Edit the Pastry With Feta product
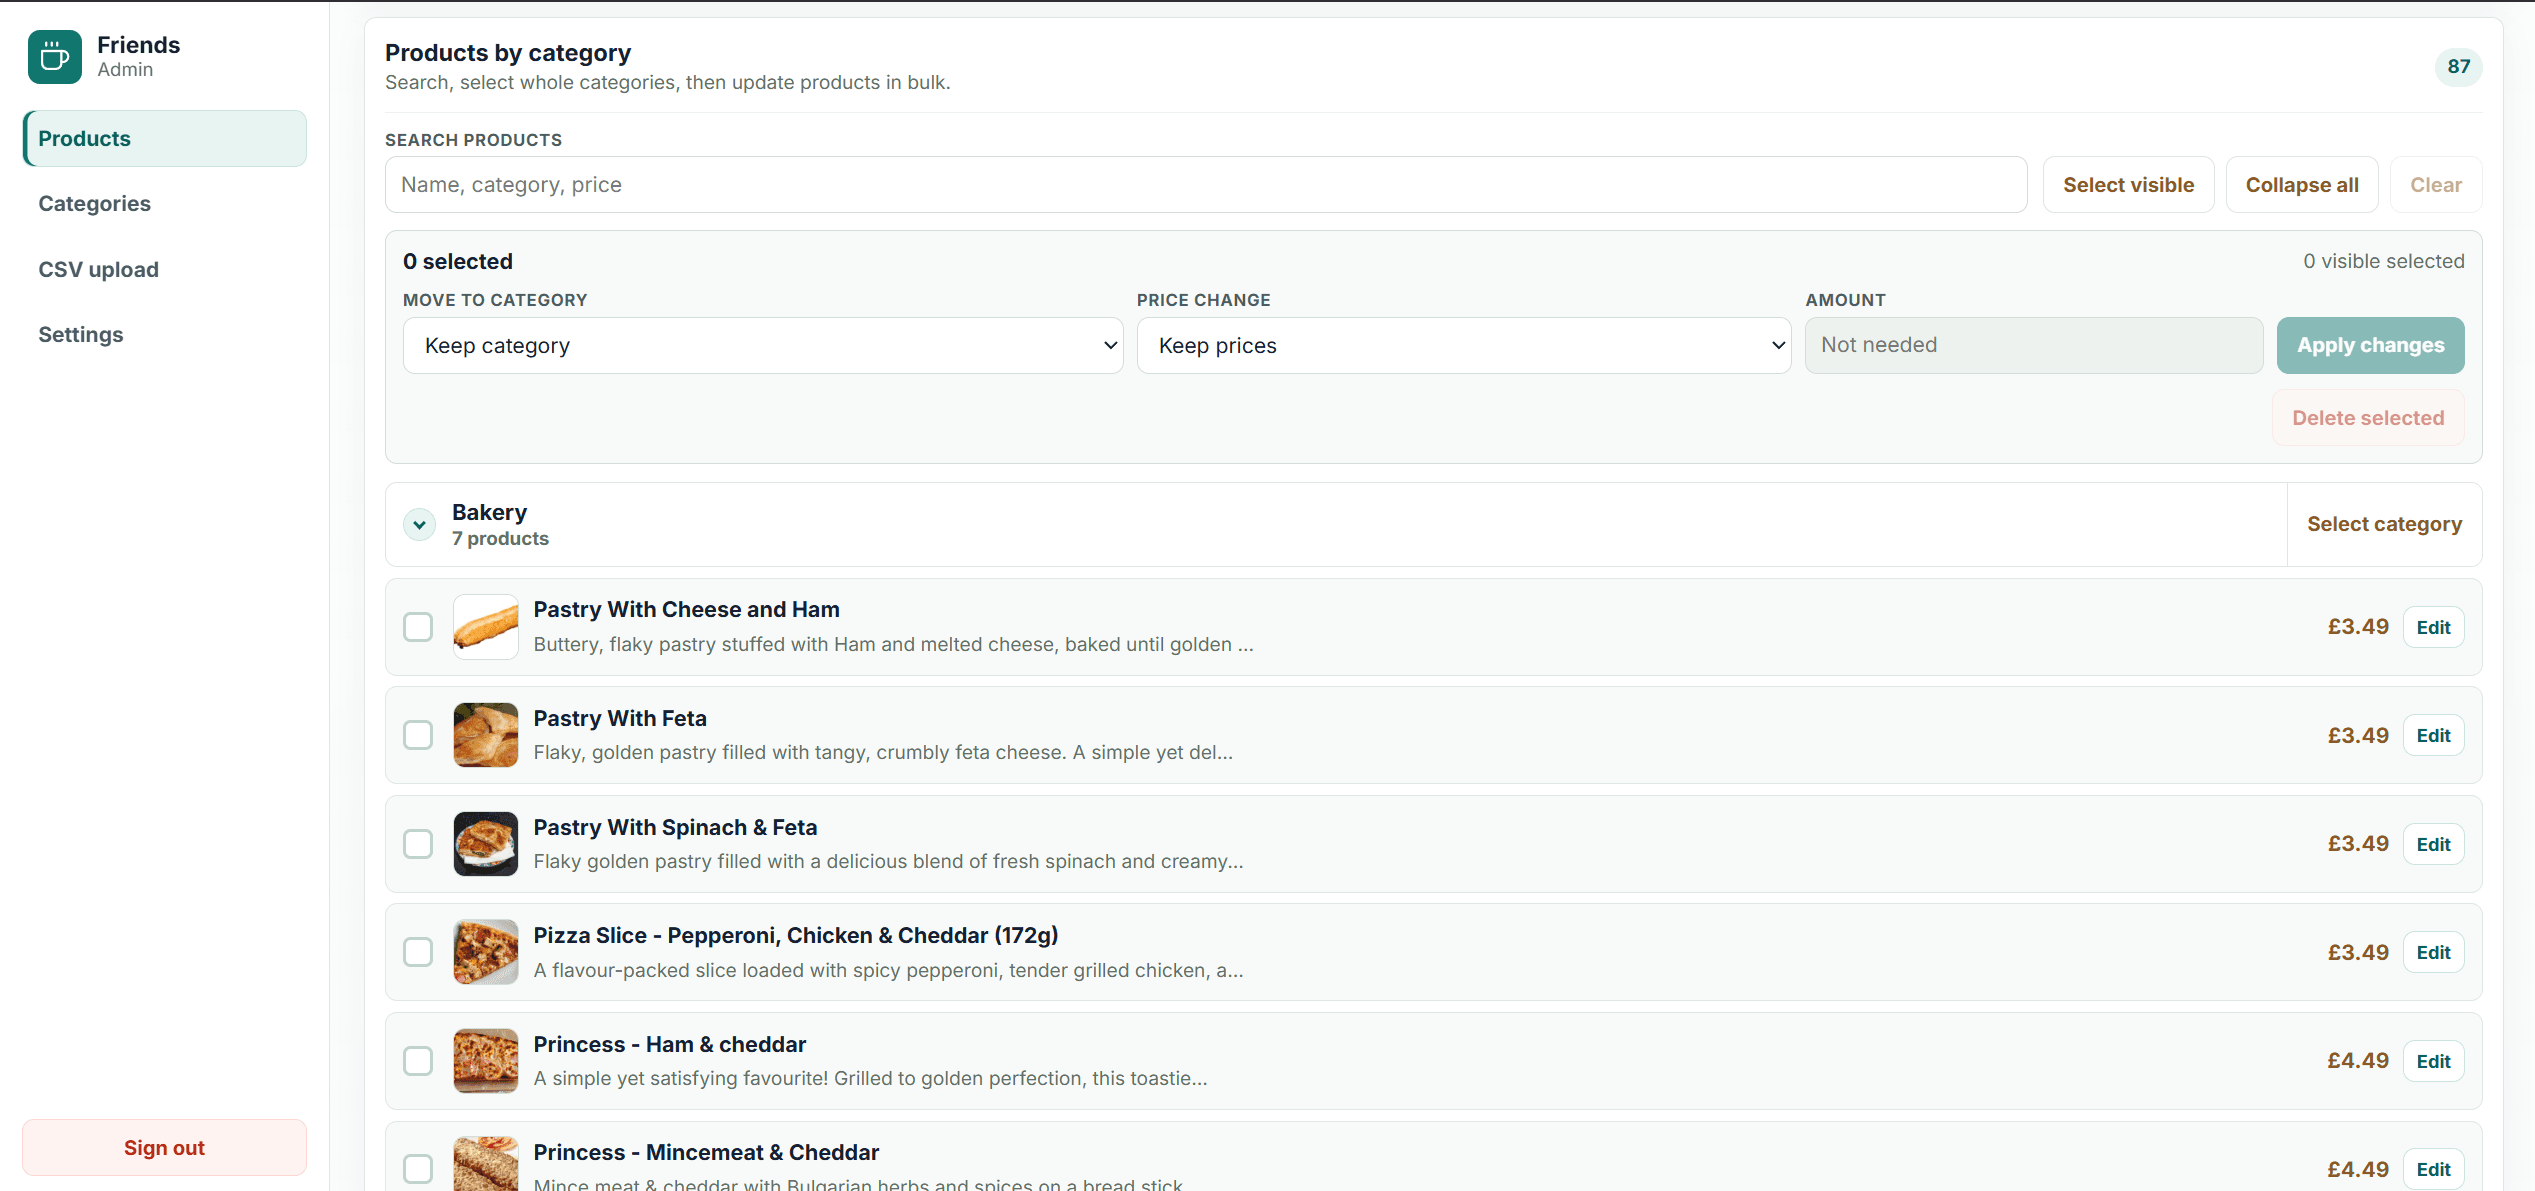Image resolution: width=2535 pixels, height=1191 pixels. click(x=2434, y=736)
